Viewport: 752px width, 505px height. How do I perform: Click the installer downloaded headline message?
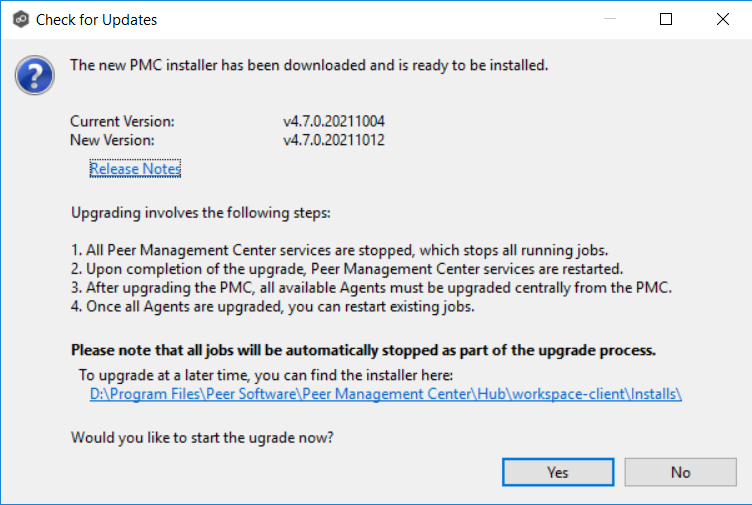coord(309,65)
